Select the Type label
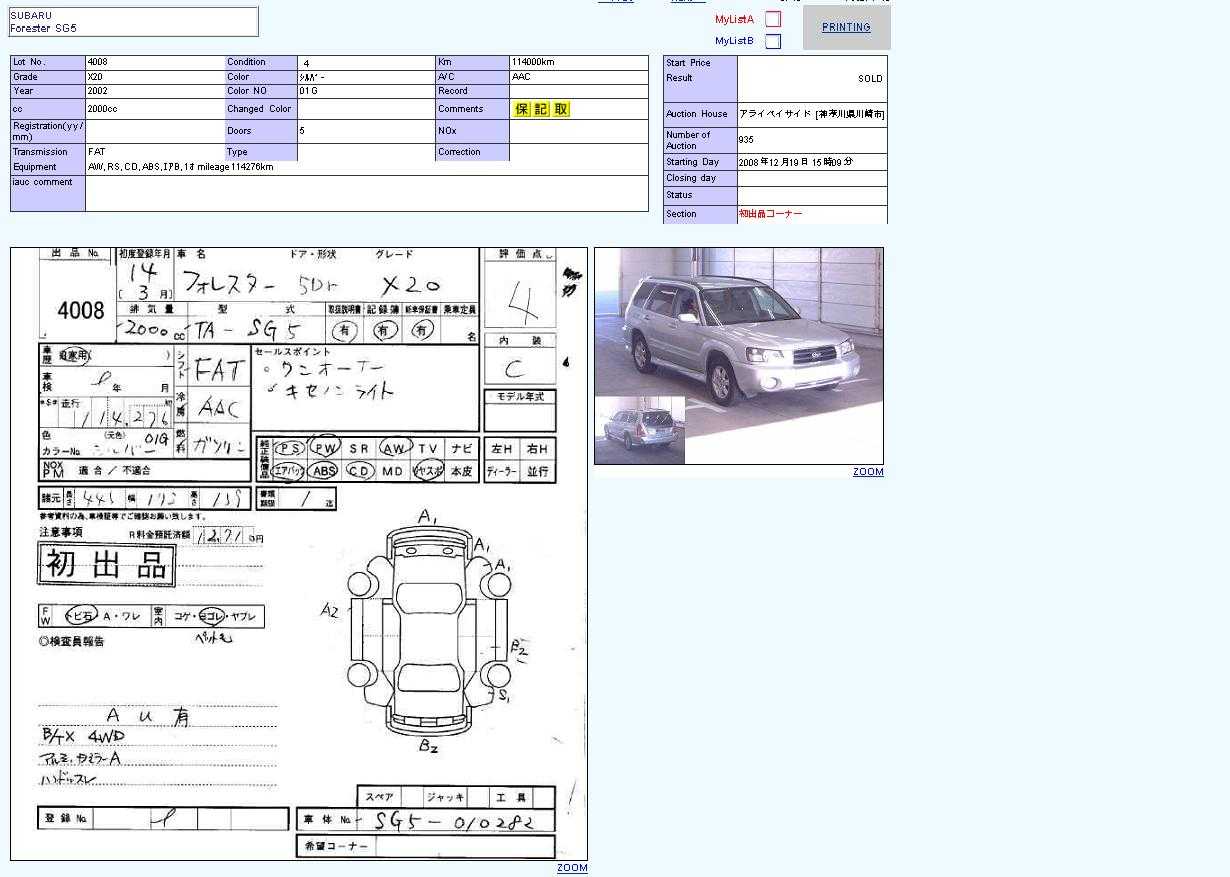This screenshot has height=877, width=1230. 237,152
